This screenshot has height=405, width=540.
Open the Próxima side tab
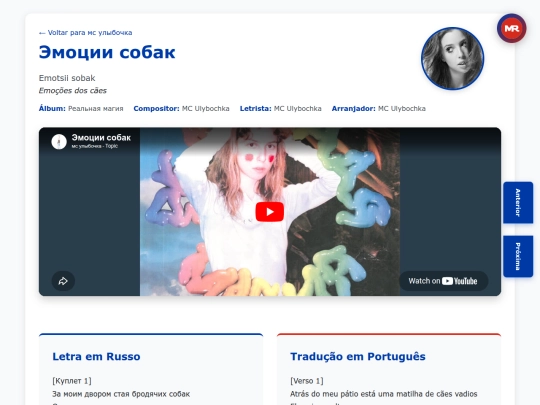(518, 256)
